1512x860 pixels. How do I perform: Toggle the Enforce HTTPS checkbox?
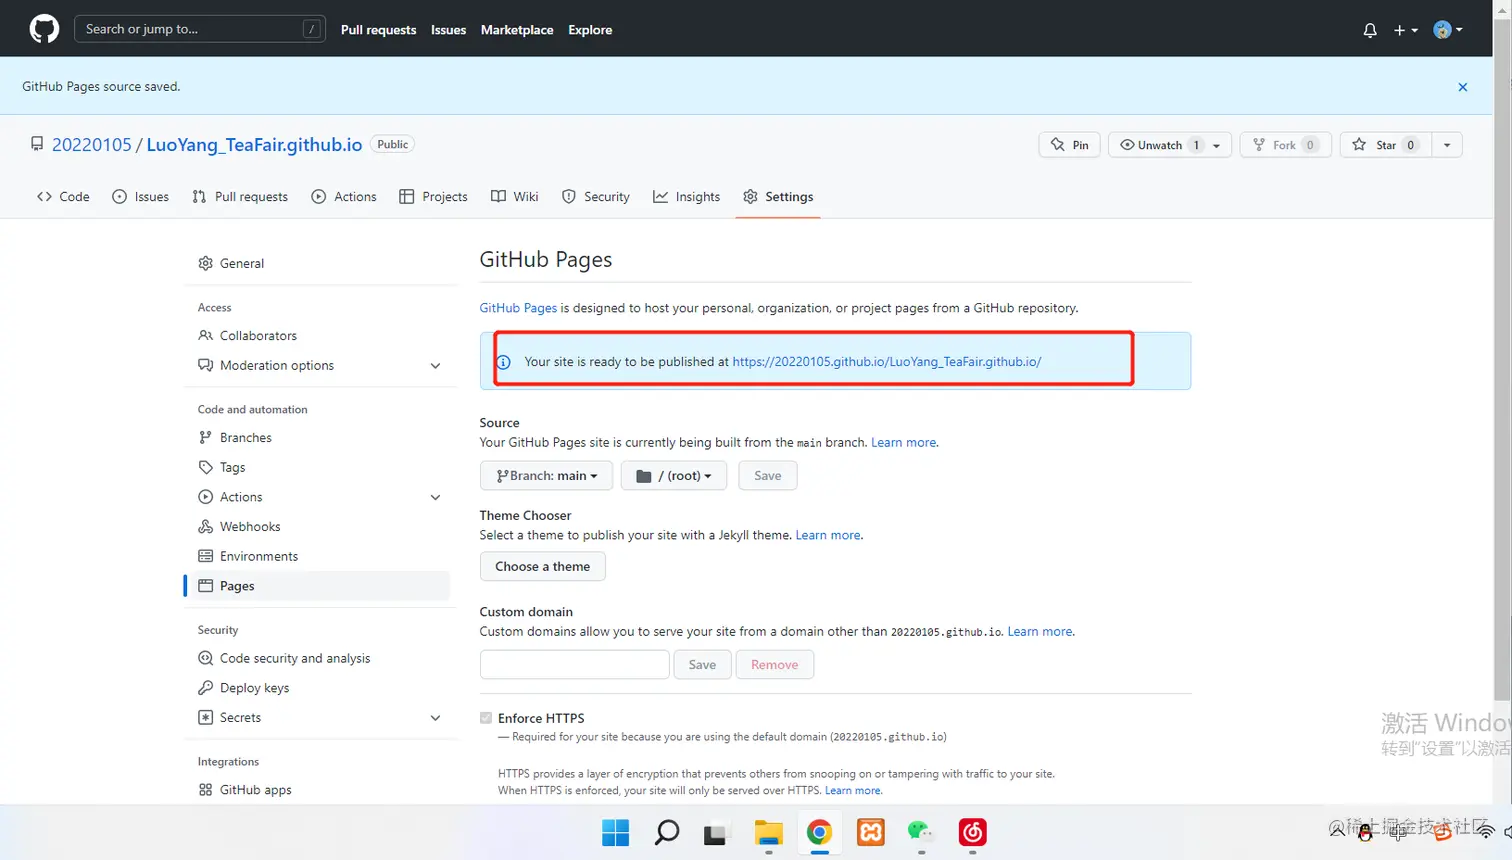pyautogui.click(x=486, y=718)
